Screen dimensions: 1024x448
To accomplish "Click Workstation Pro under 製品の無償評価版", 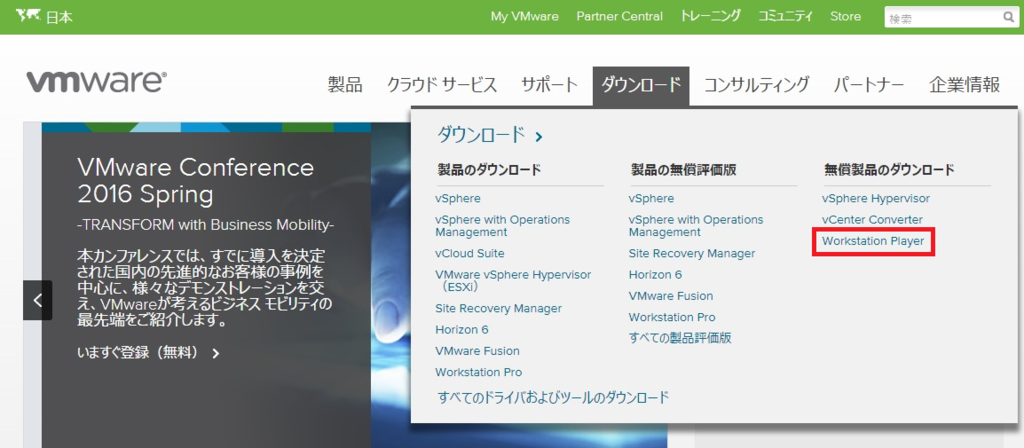I will (x=672, y=317).
